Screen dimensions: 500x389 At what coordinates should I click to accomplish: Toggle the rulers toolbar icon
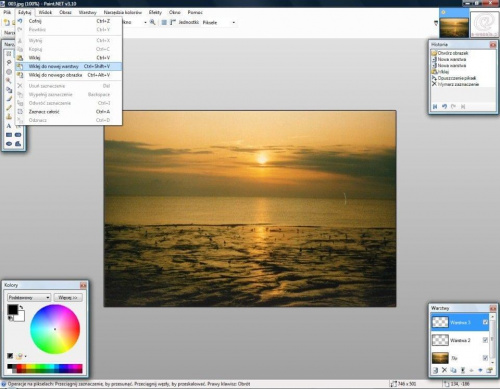click(x=173, y=22)
